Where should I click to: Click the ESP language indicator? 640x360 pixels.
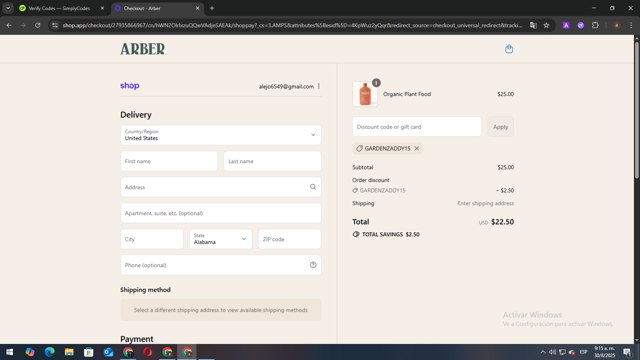(x=583, y=352)
